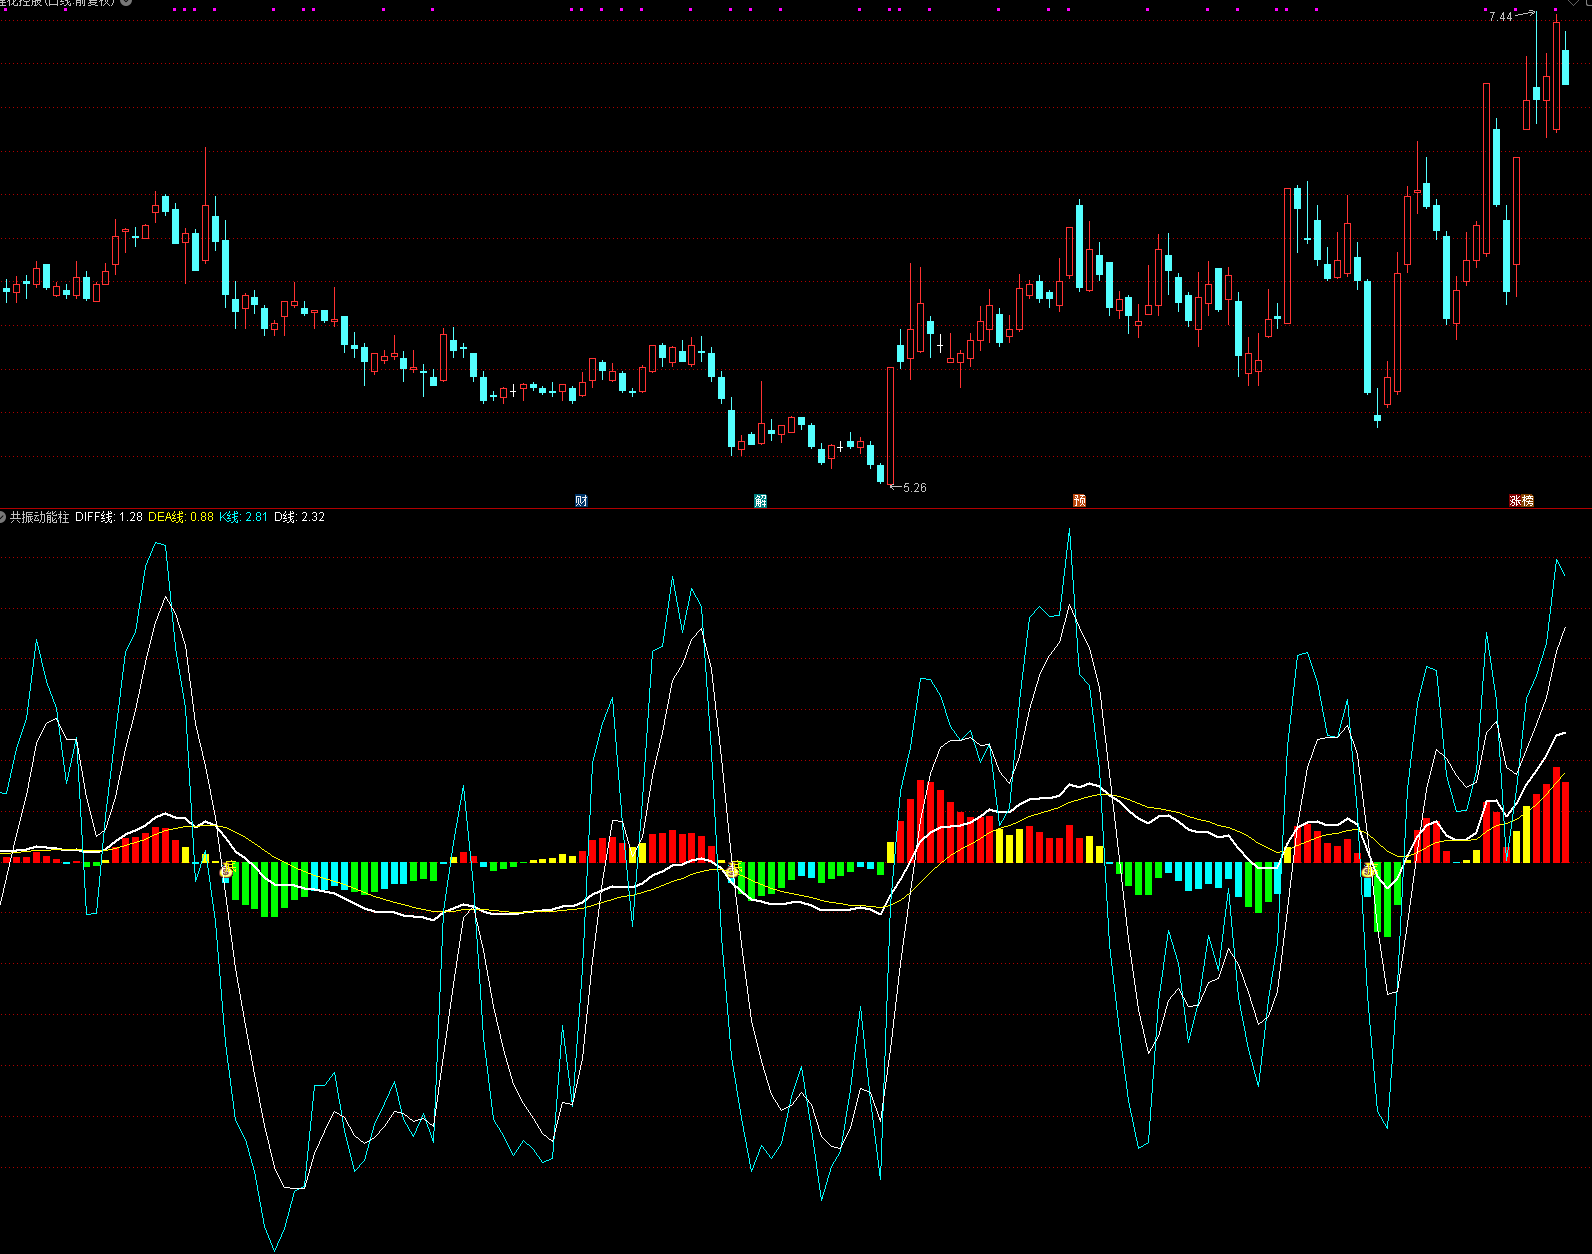
Task: Select the D线: 2.32 value
Action: pos(299,517)
